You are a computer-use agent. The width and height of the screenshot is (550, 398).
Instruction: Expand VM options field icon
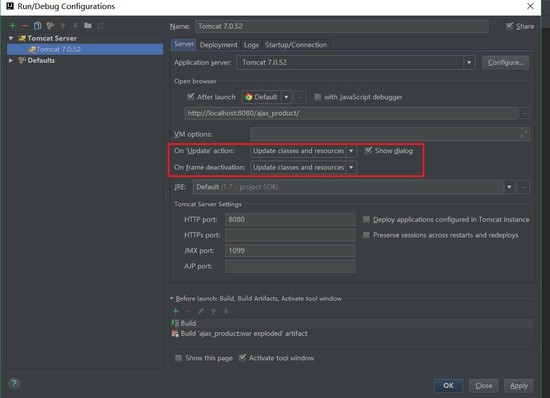[524, 134]
